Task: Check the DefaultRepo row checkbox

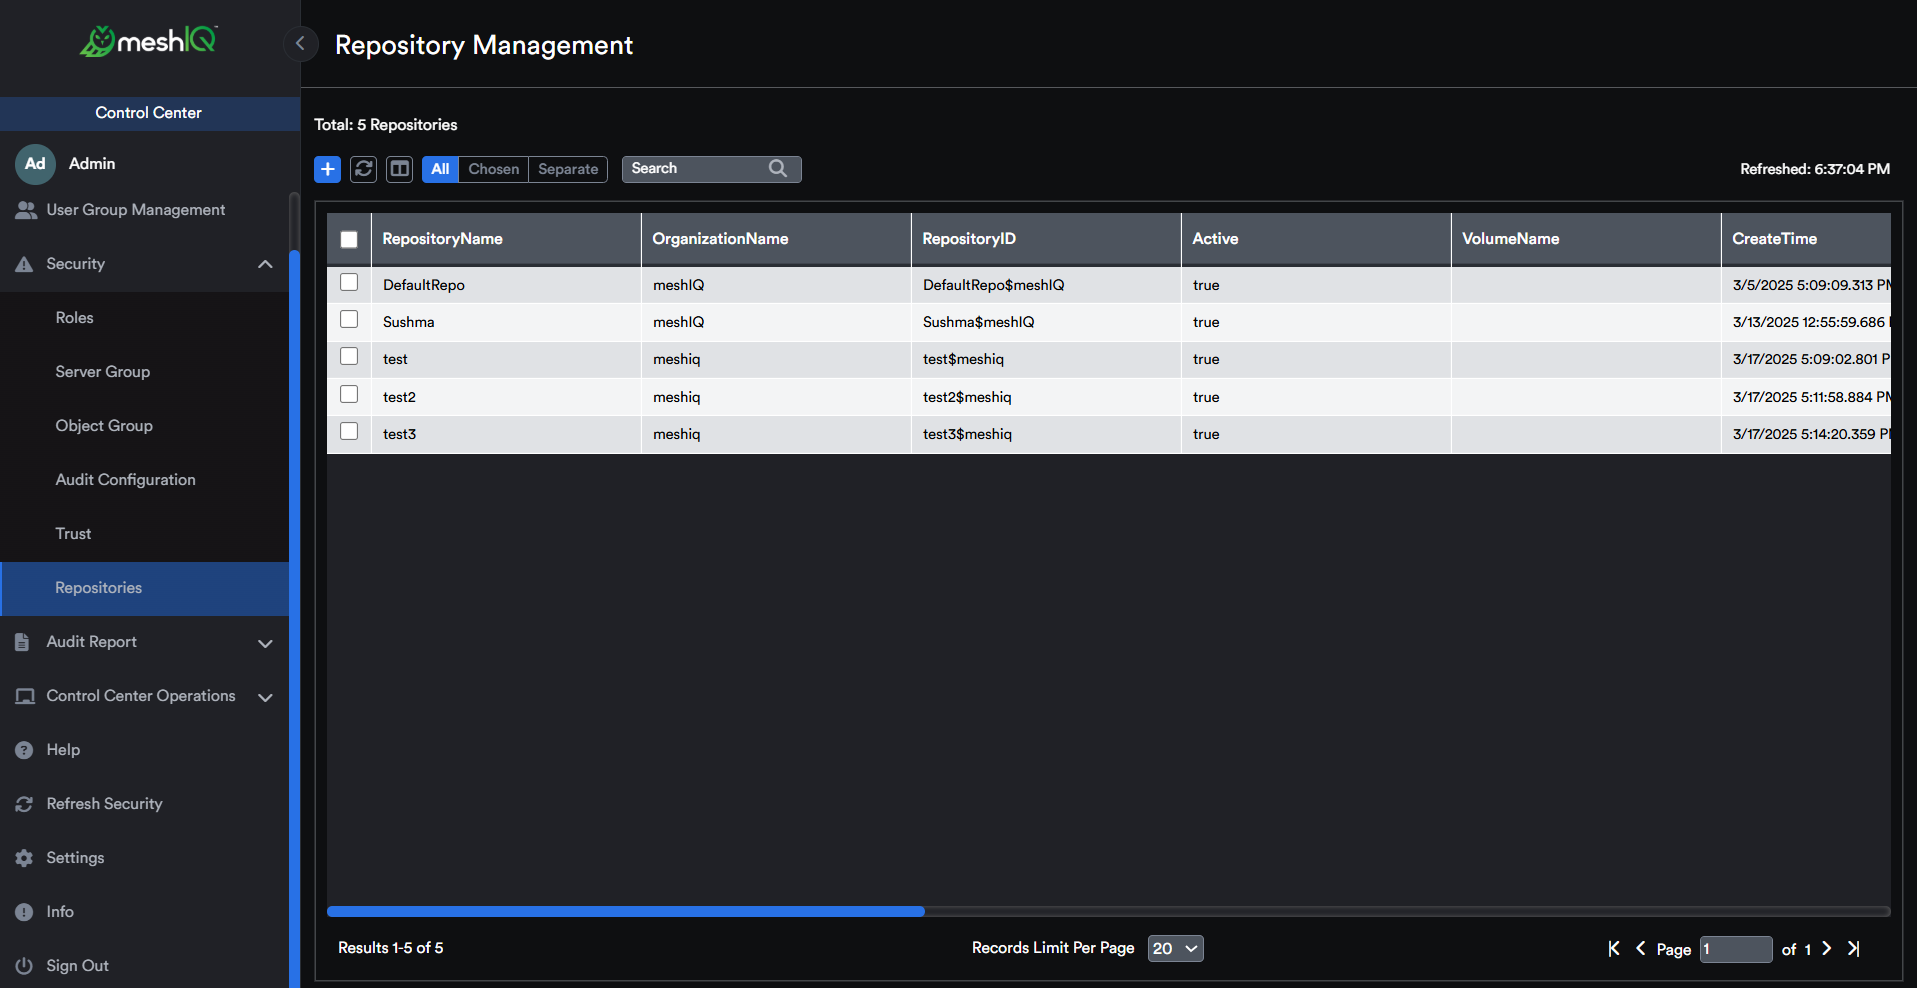Action: click(x=349, y=282)
